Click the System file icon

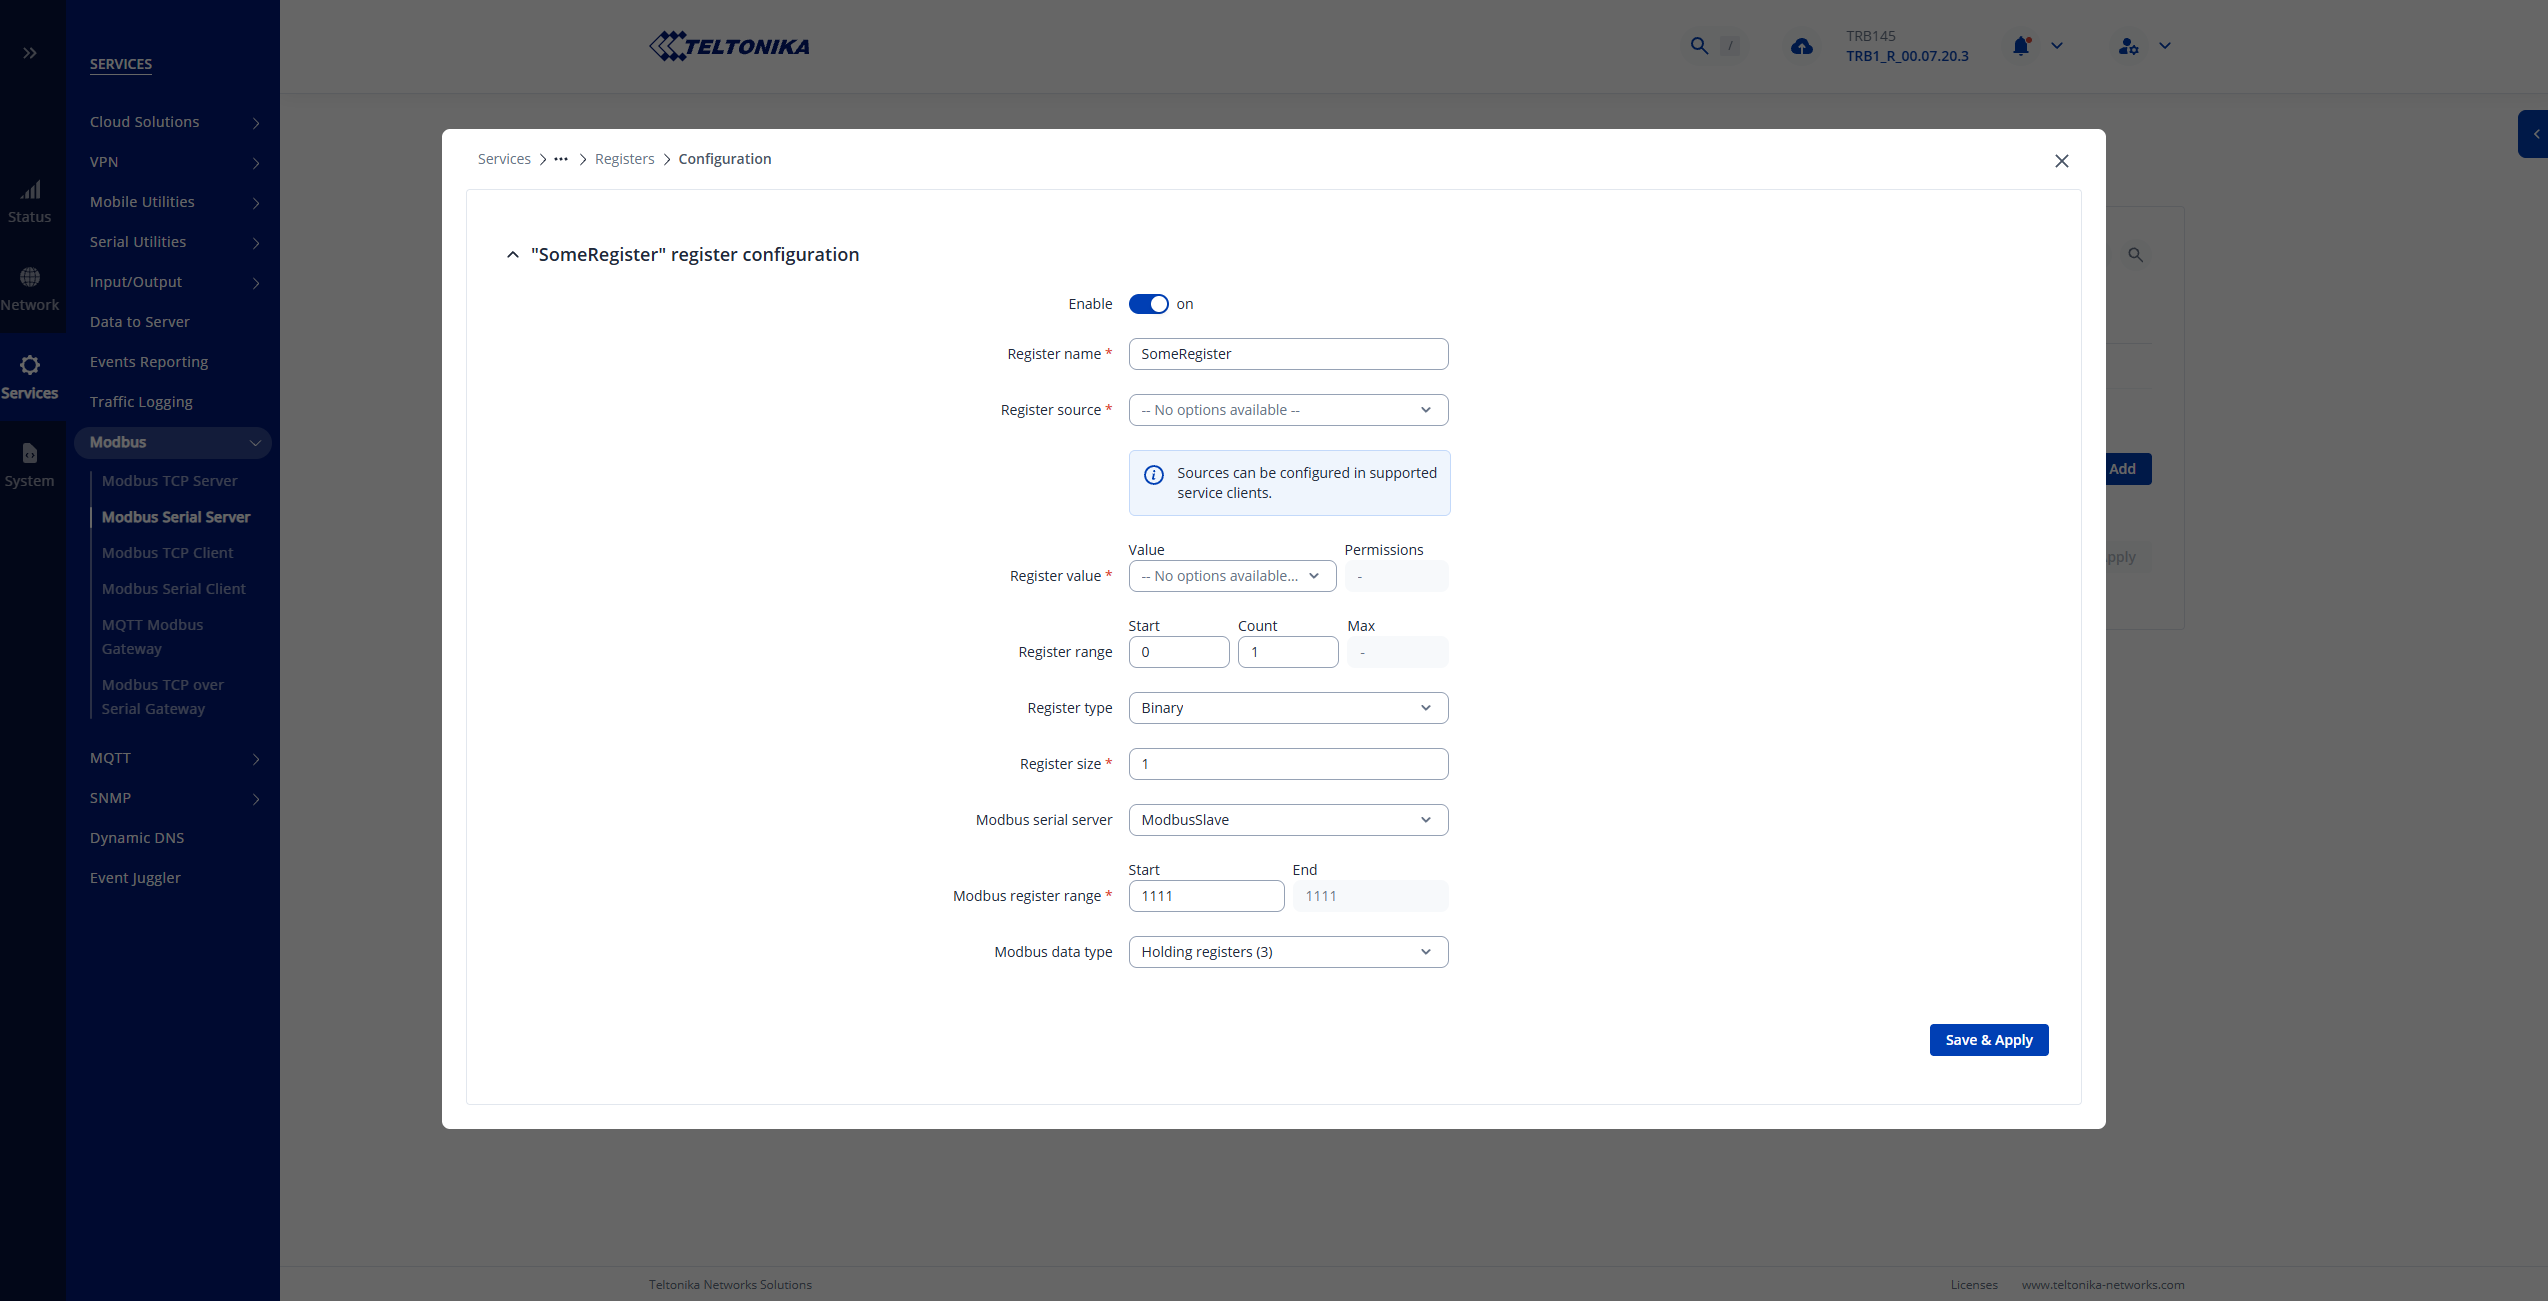30,454
